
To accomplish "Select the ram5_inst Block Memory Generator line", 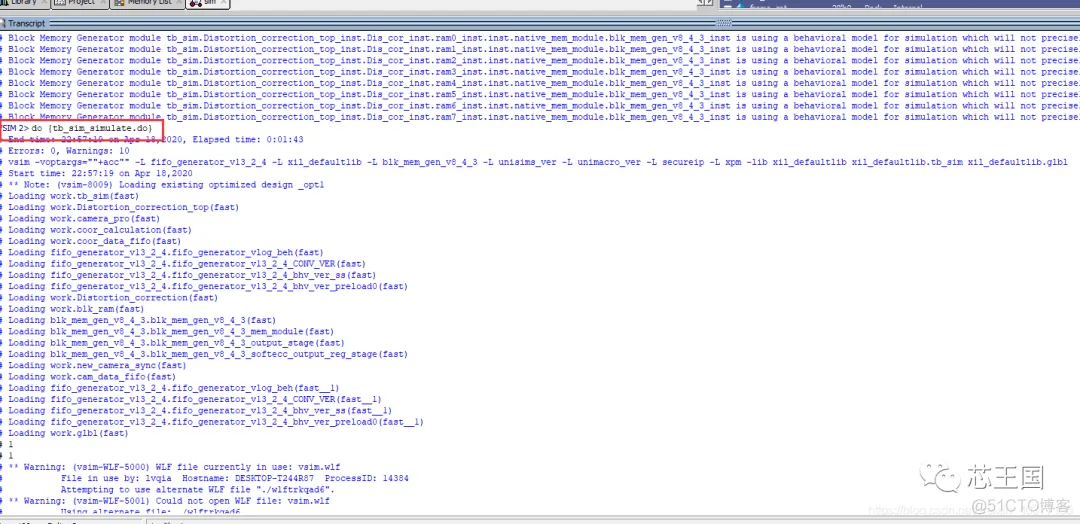I will pyautogui.click(x=540, y=94).
